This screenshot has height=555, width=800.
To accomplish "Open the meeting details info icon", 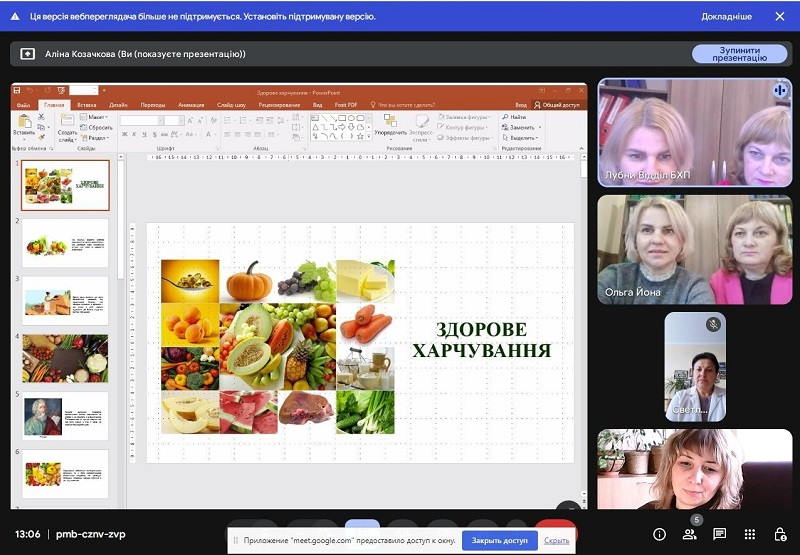I will click(x=659, y=534).
